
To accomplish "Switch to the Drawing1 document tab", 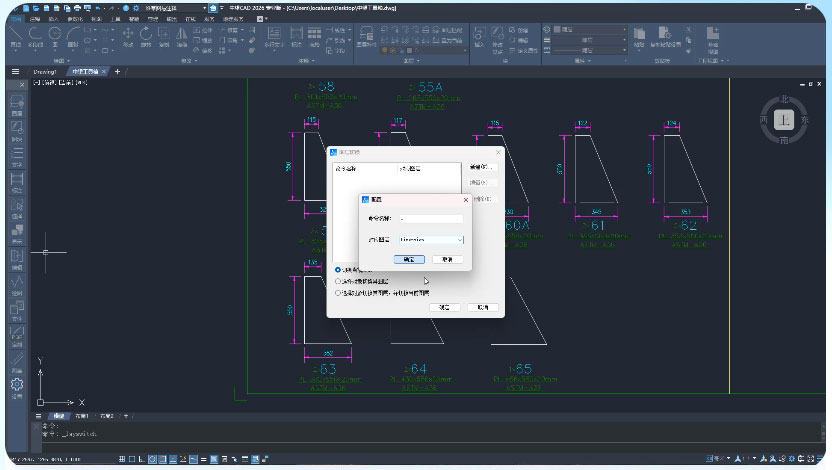I will (x=45, y=72).
